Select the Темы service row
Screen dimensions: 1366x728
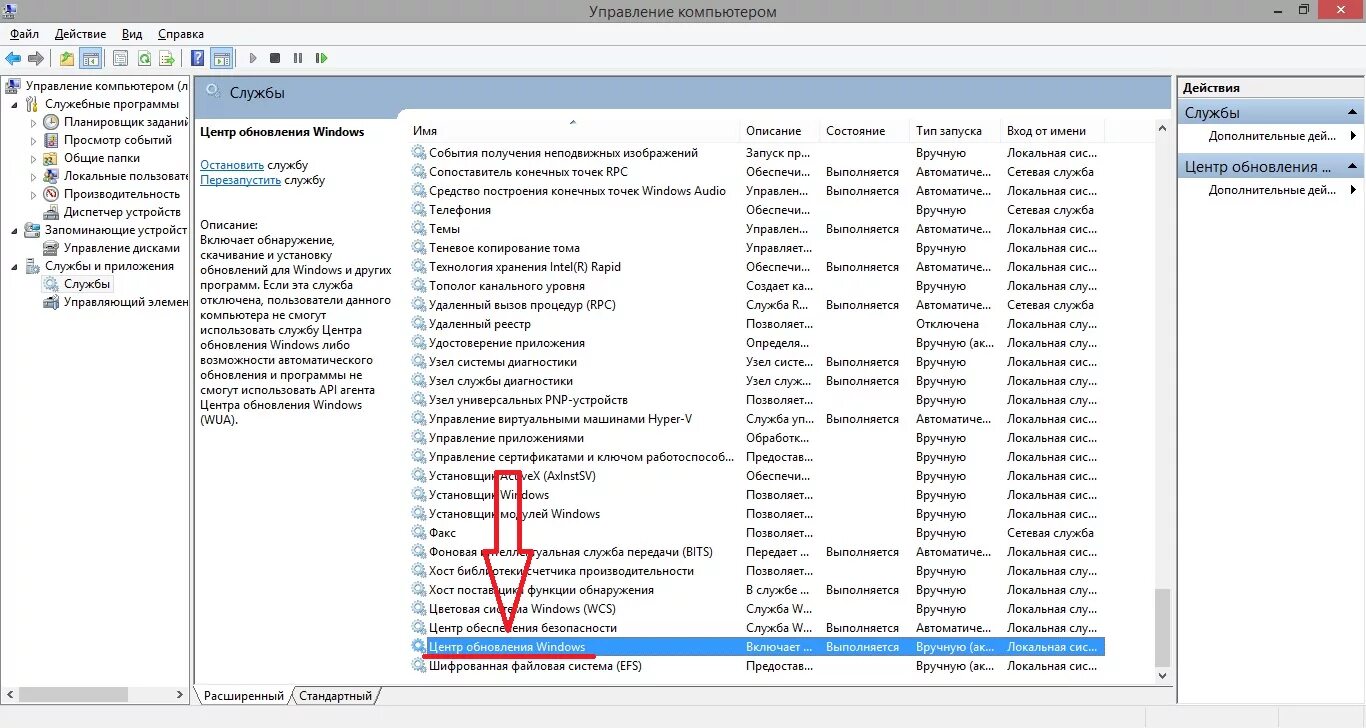coord(757,229)
